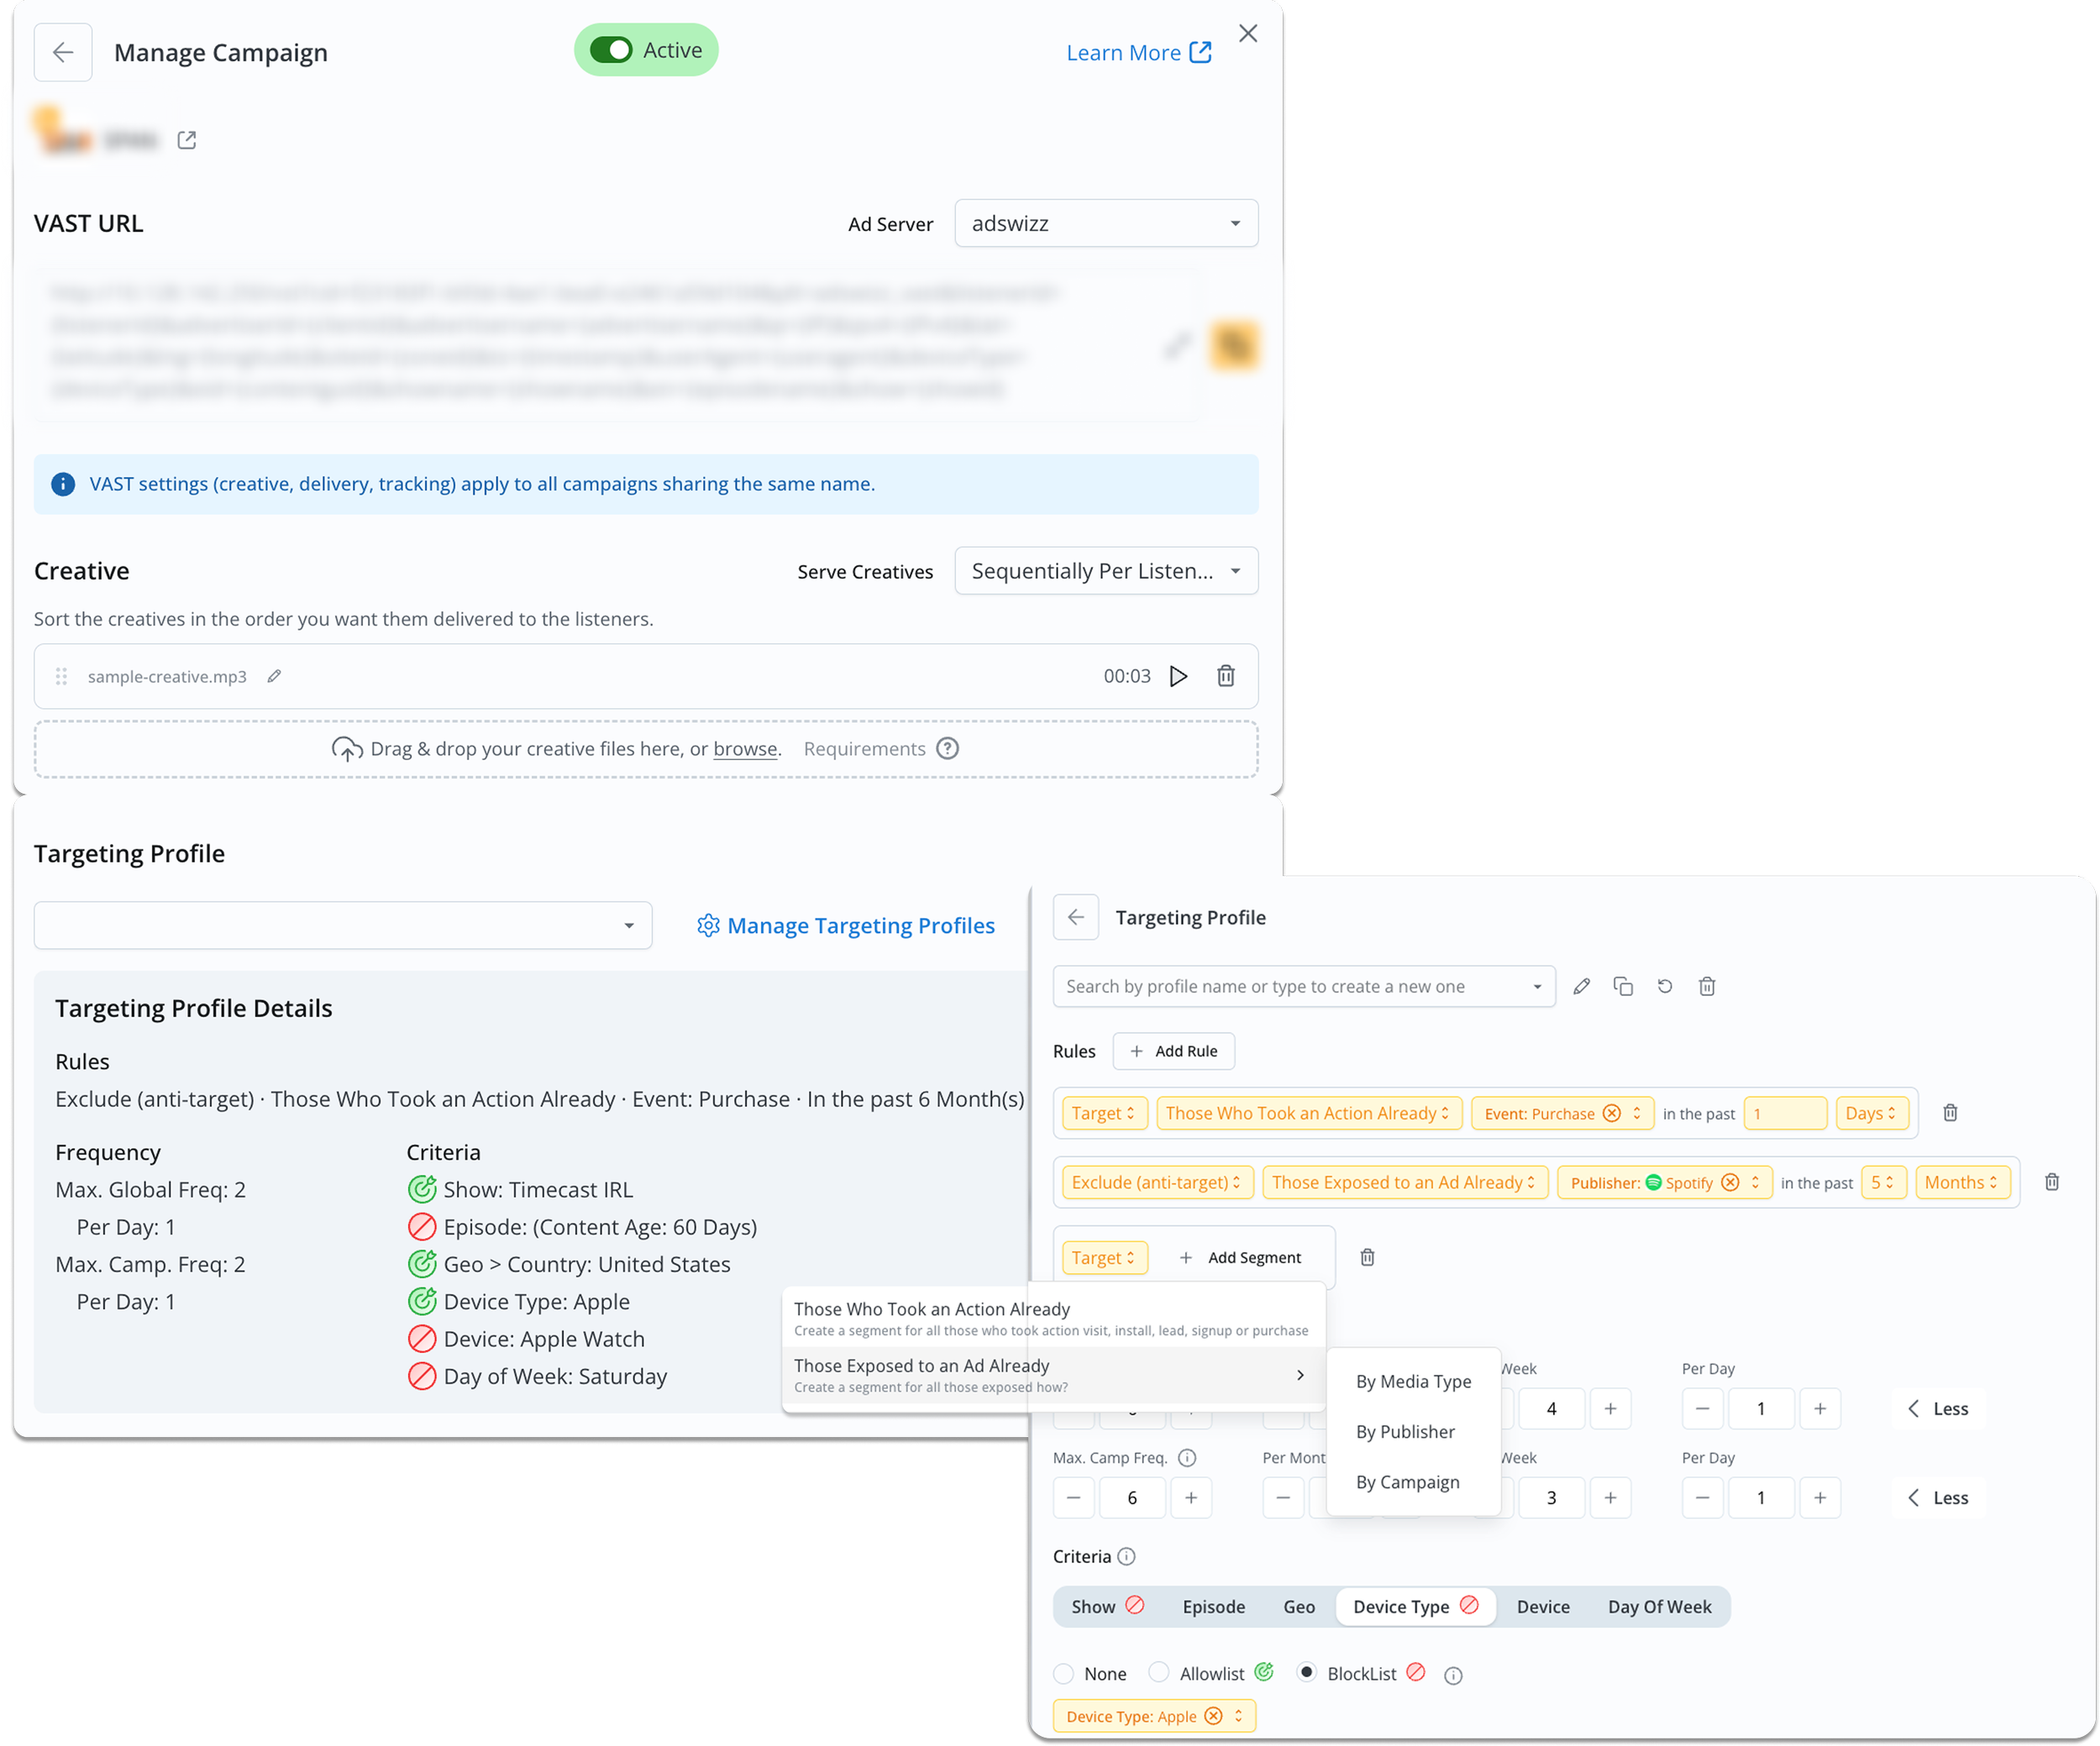Remove the Event: Purchase tag
2100x1746 pixels.
coord(1611,1113)
